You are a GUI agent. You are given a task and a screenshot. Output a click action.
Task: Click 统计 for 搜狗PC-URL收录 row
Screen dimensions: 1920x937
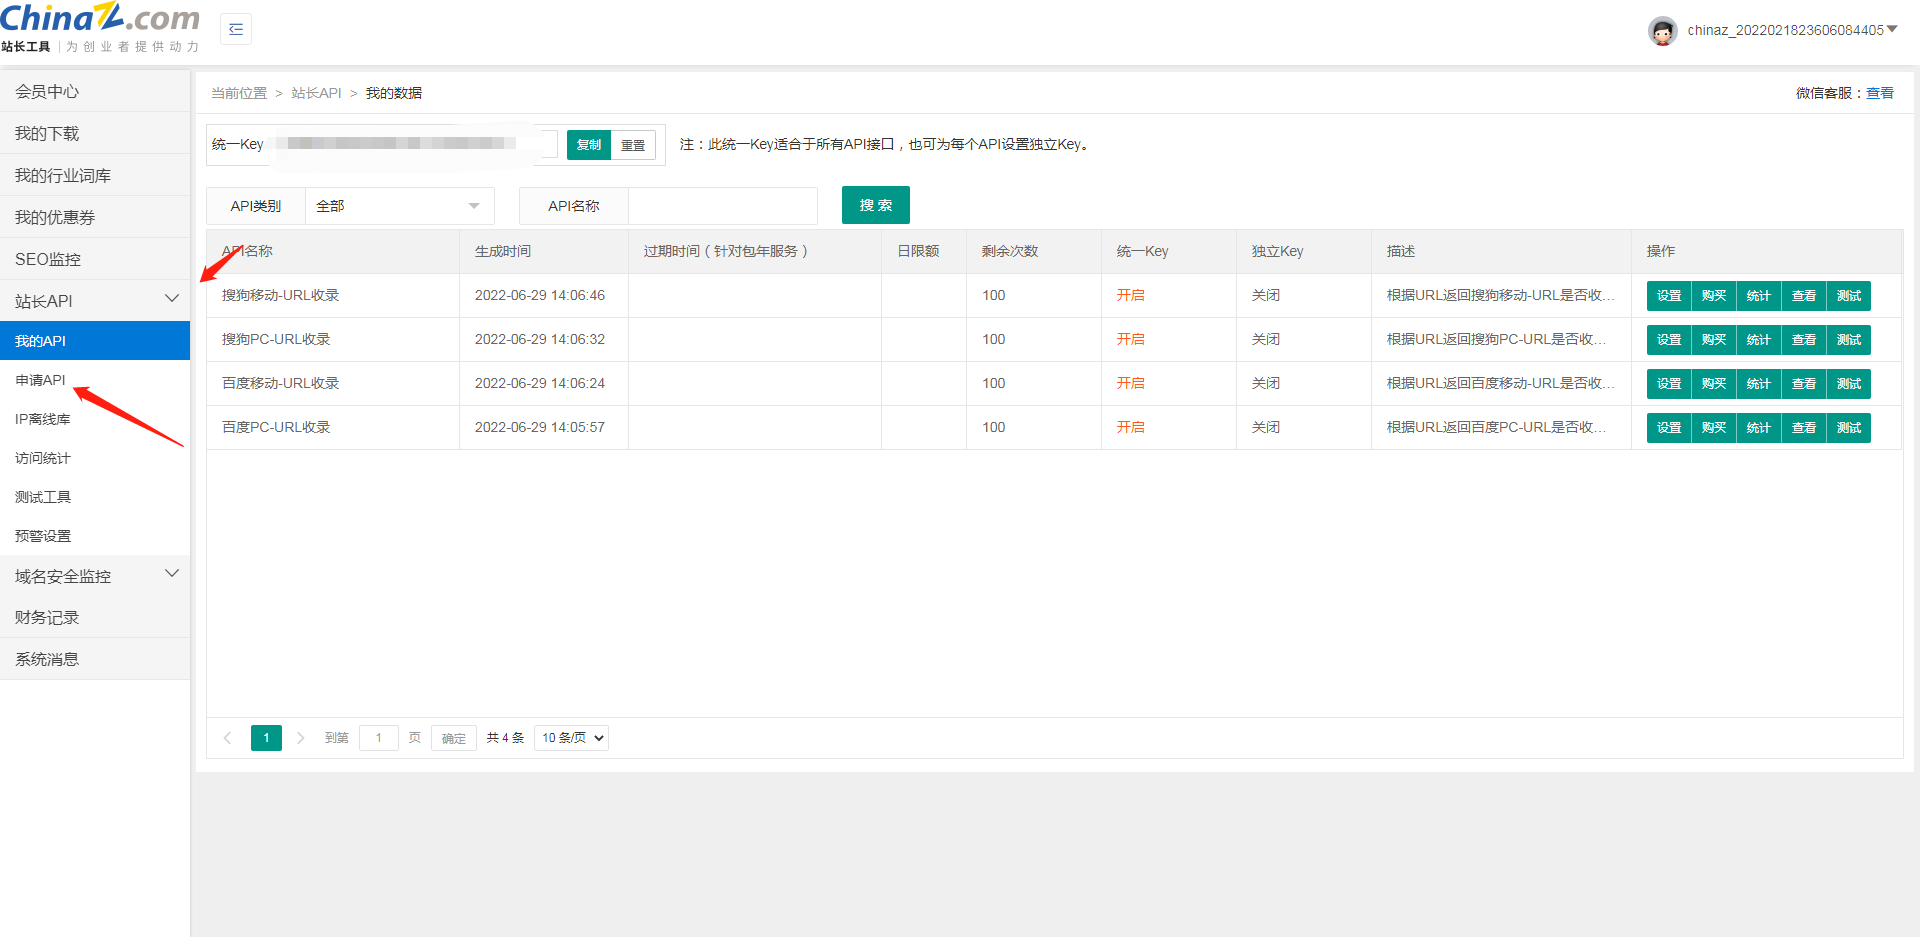tap(1759, 340)
